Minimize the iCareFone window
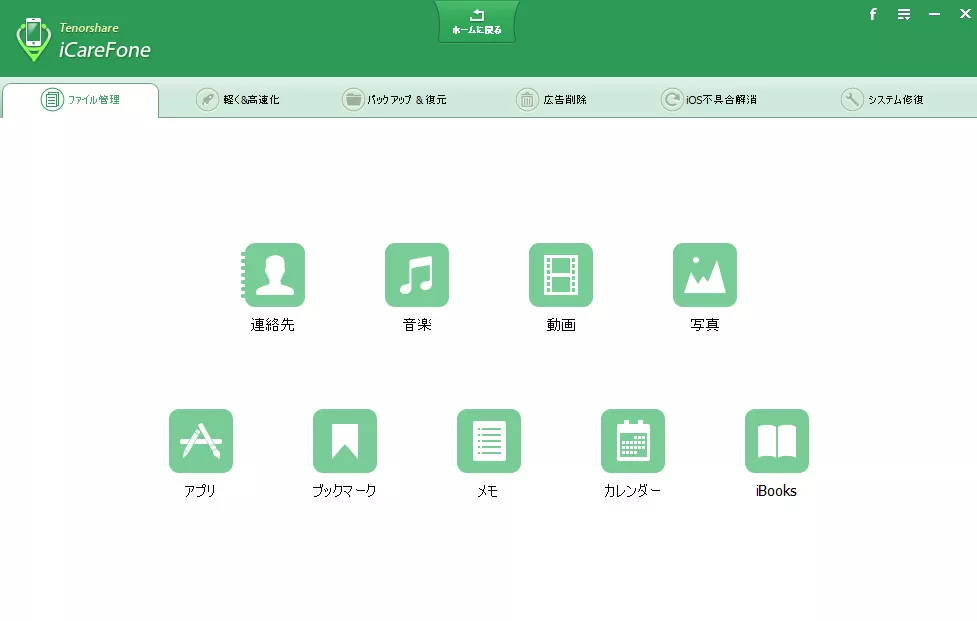Screen dimensions: 977x621 pos(934,14)
